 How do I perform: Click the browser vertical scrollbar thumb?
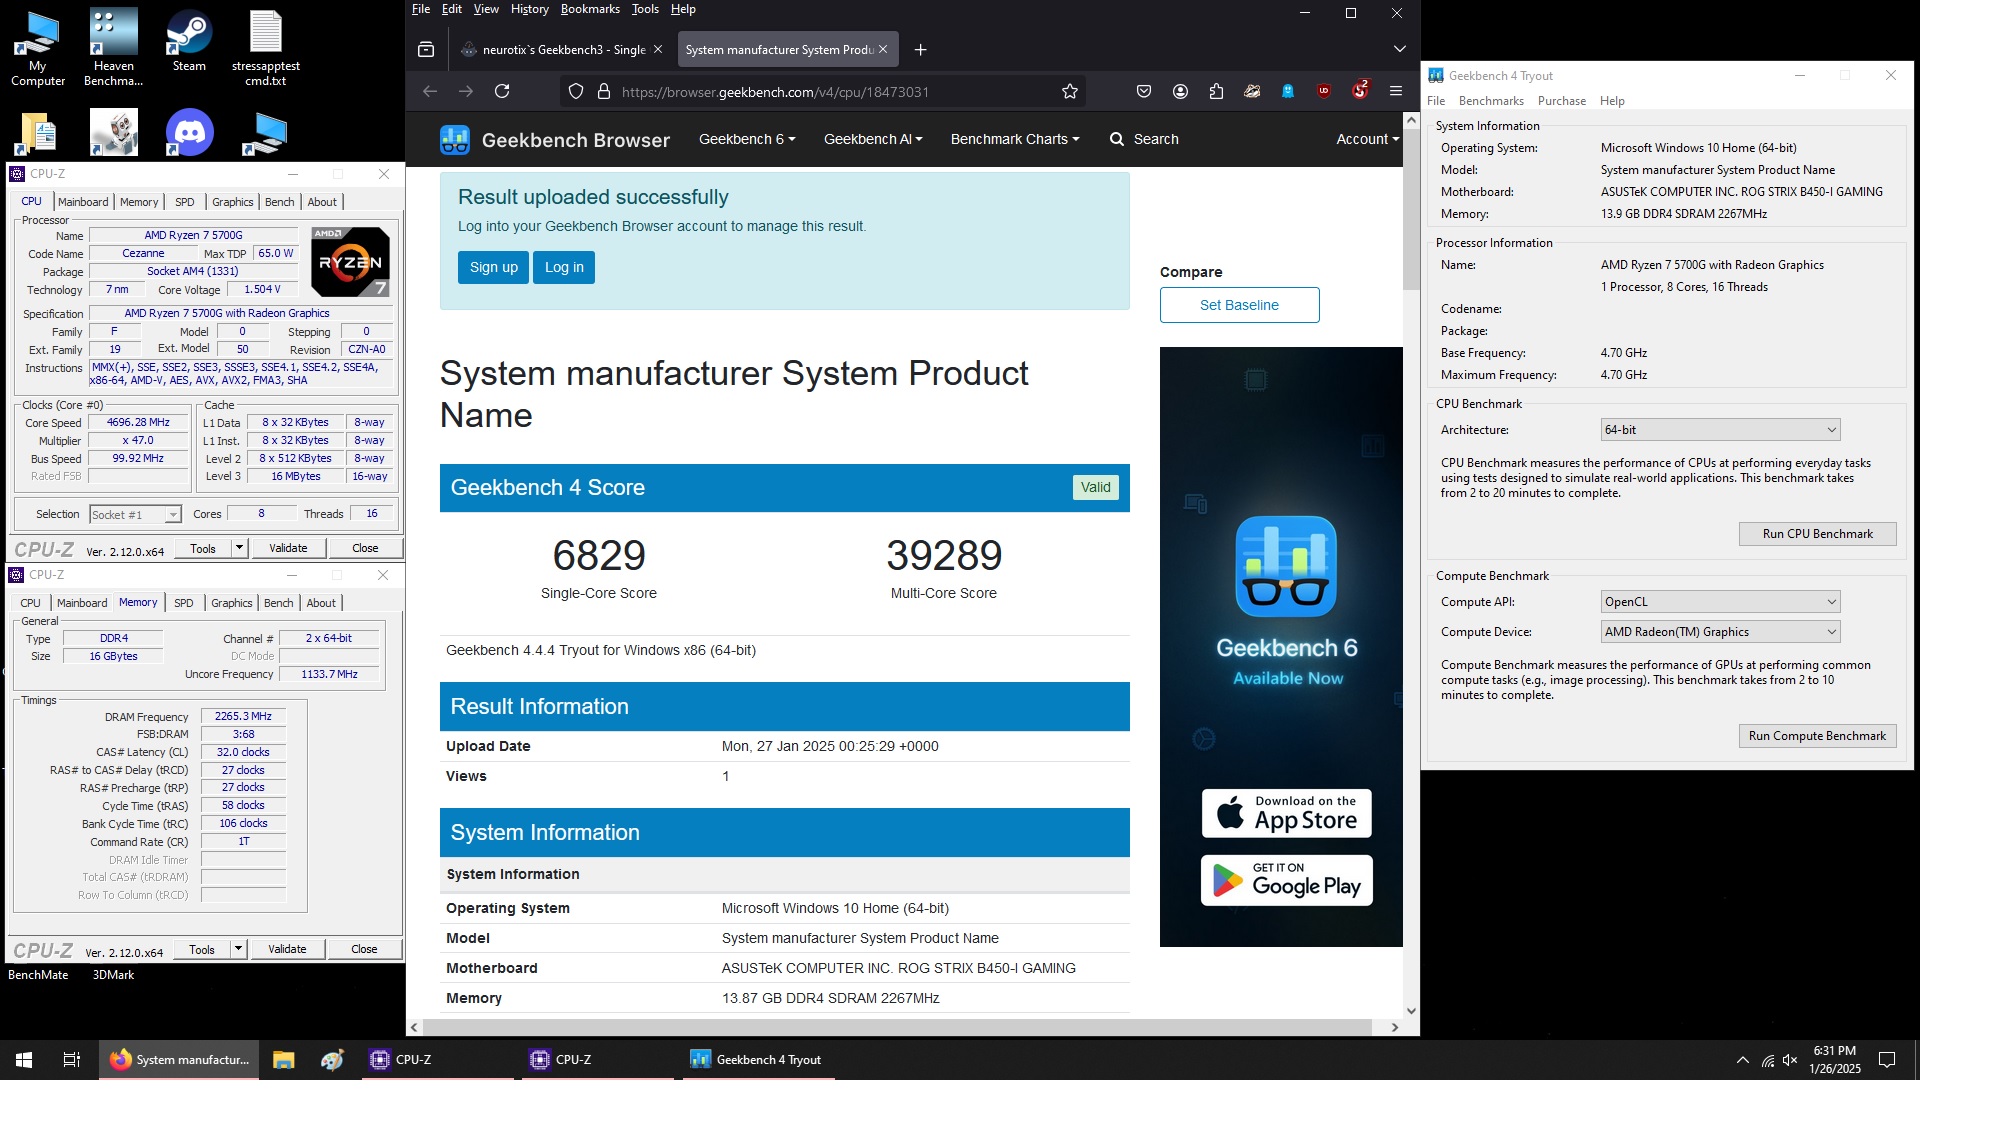pos(1411,210)
